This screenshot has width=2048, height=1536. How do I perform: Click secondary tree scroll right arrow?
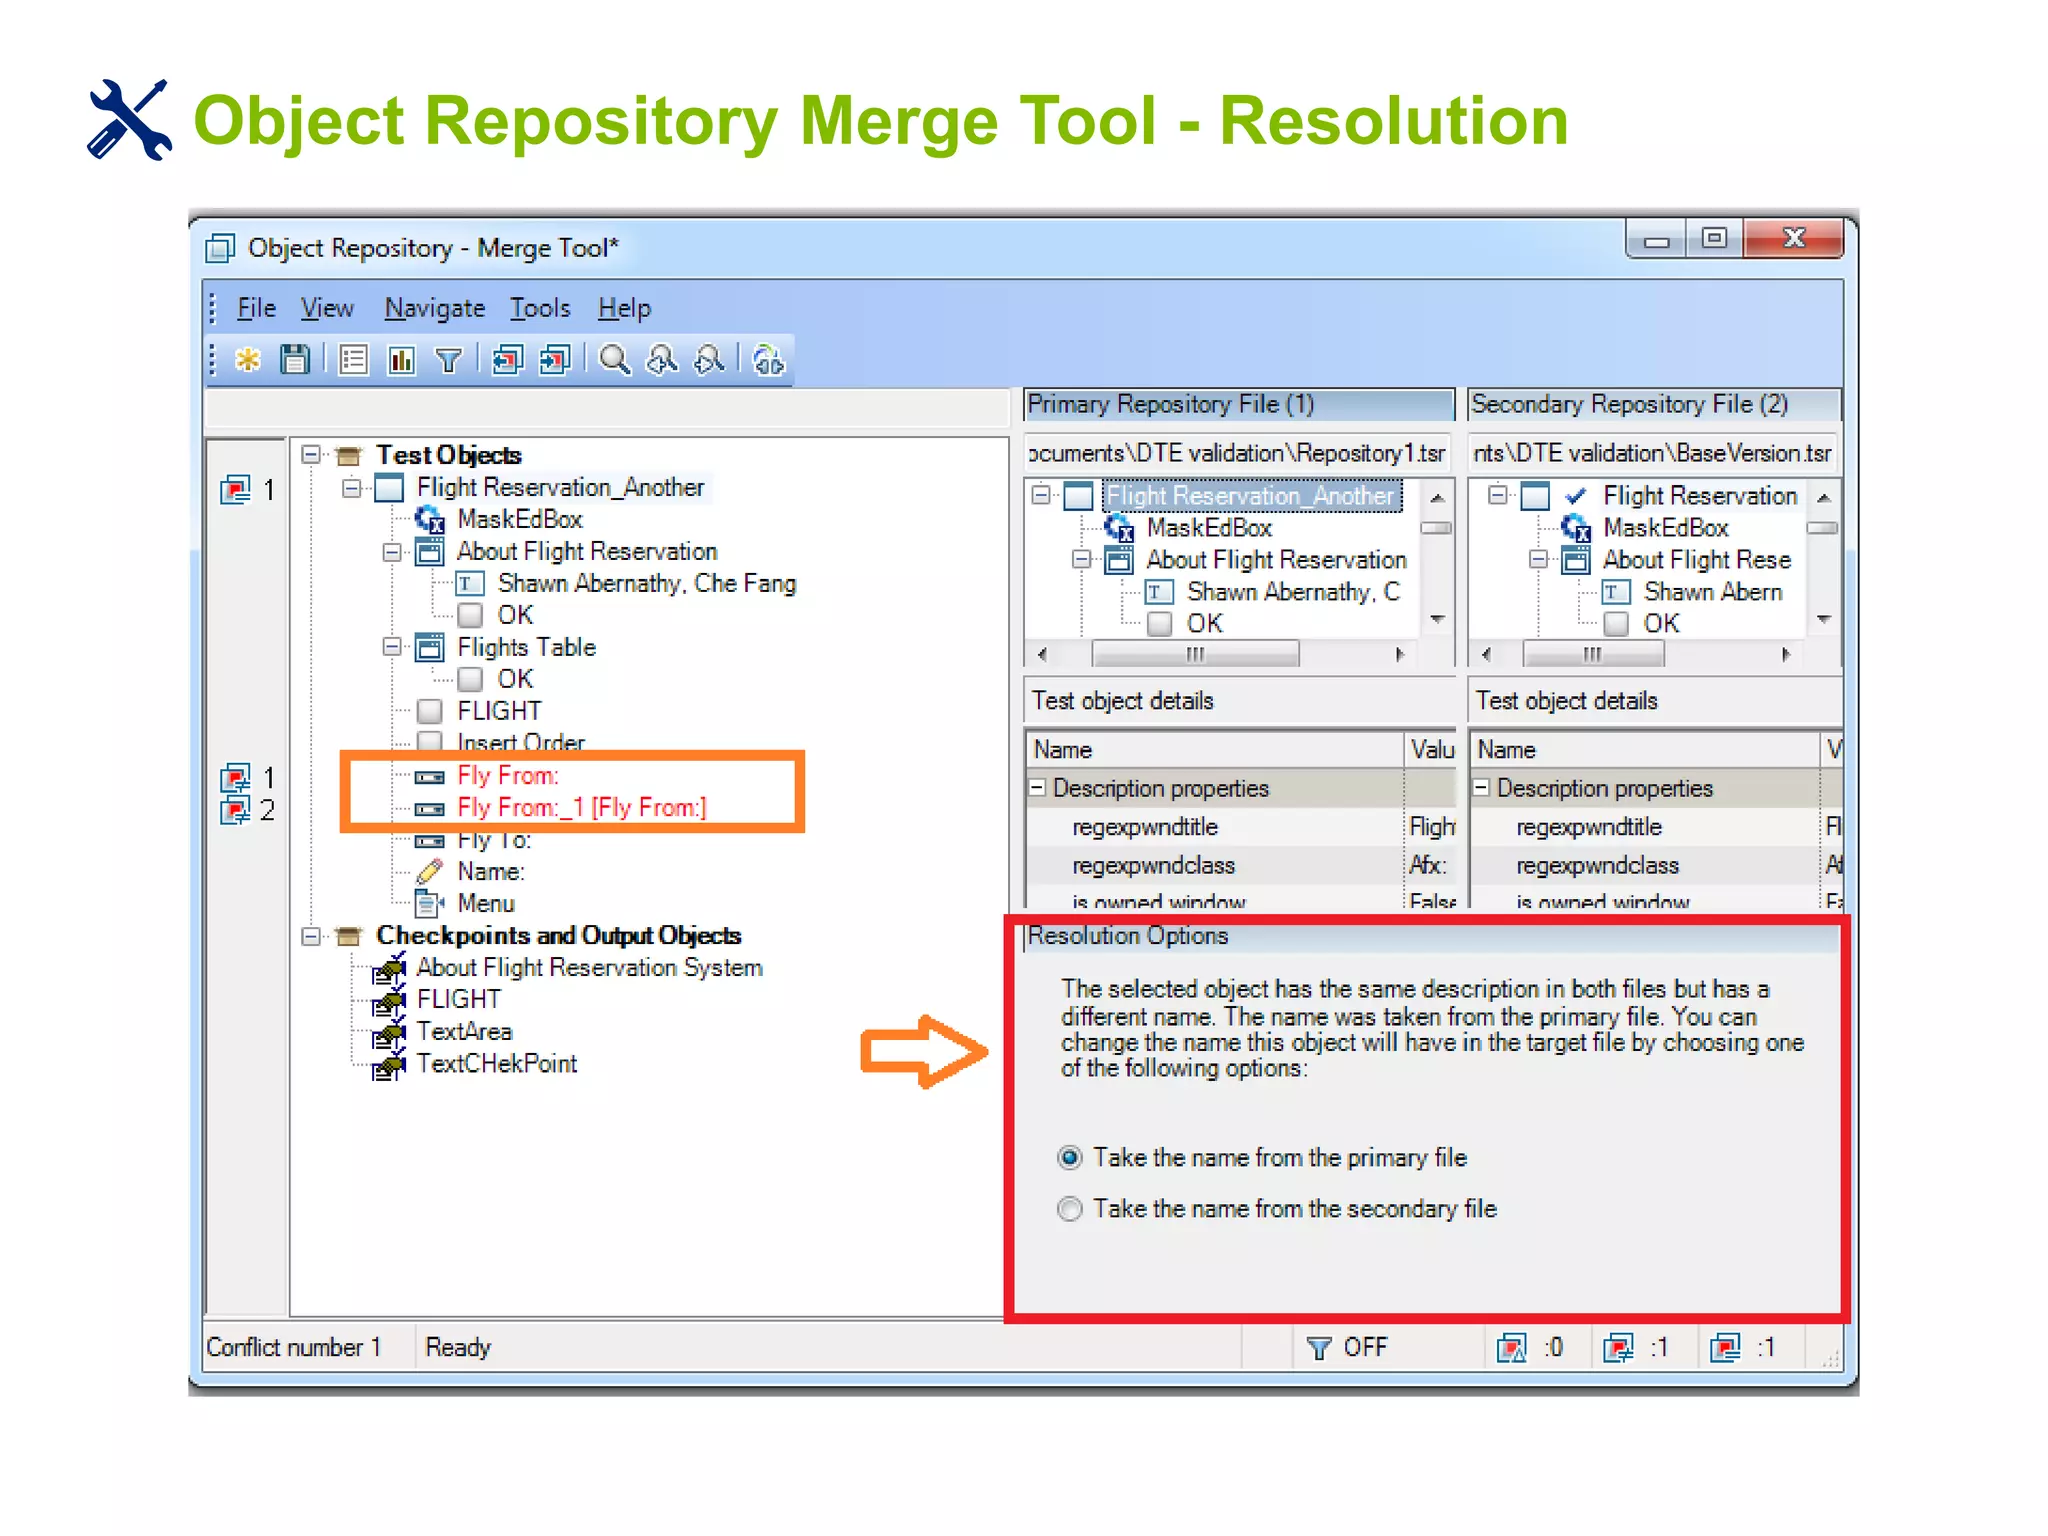(1786, 654)
